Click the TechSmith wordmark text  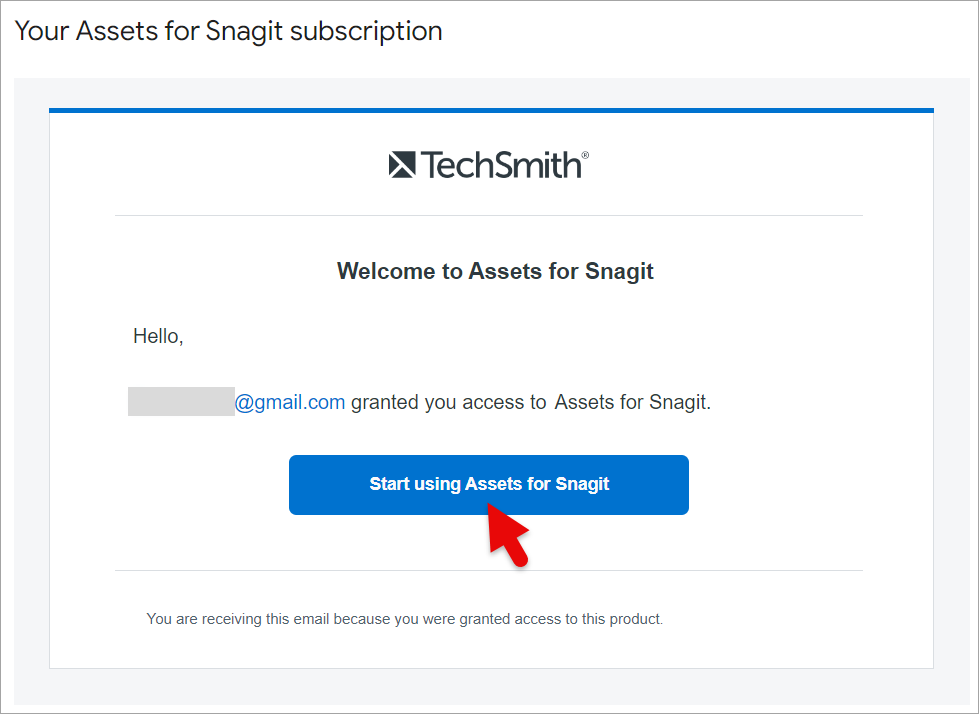(x=501, y=165)
